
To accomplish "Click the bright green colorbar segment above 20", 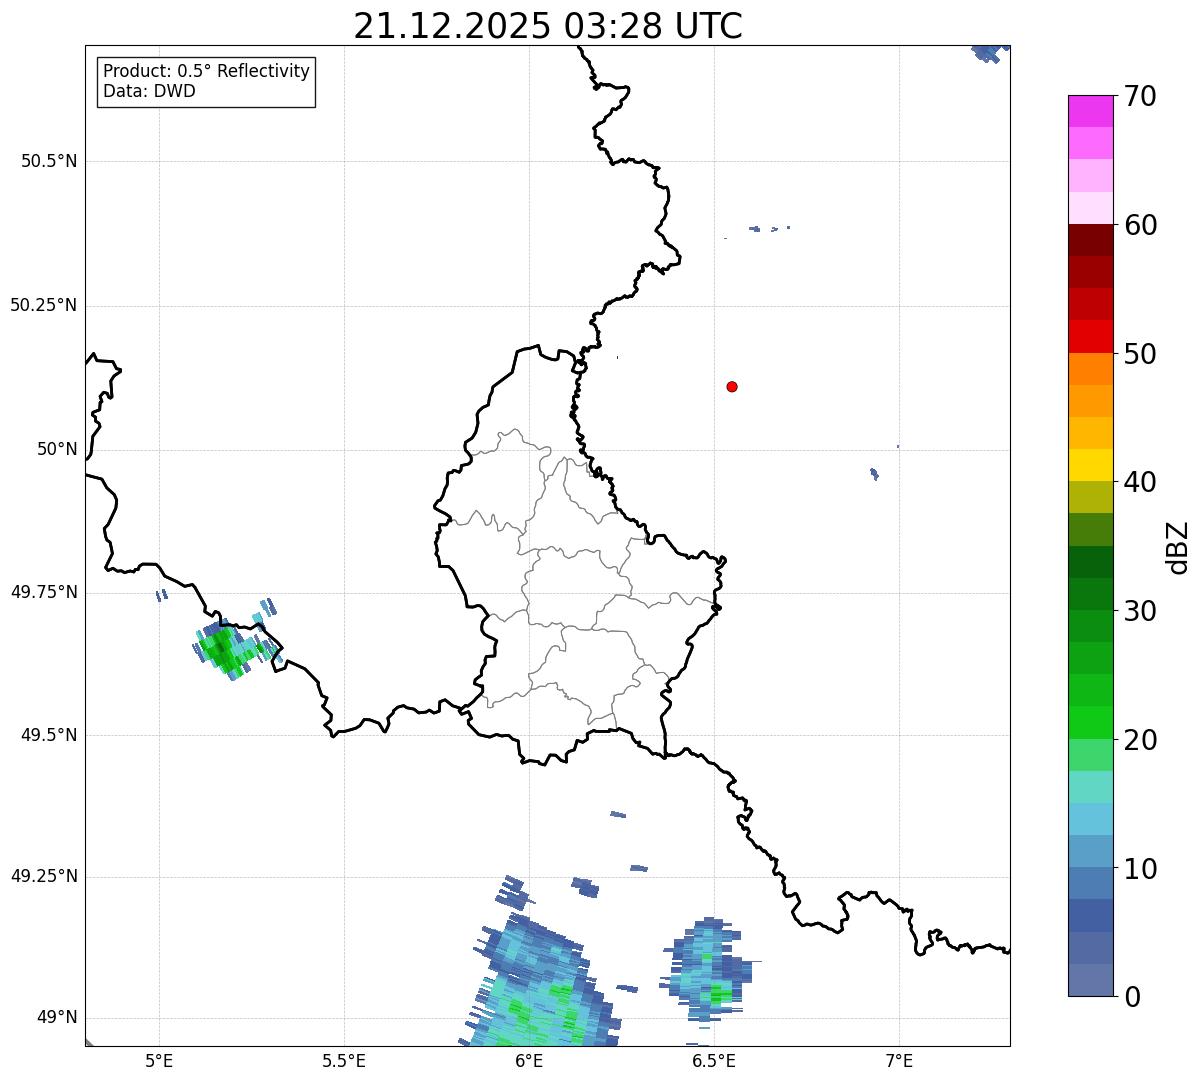I will click(x=1090, y=722).
